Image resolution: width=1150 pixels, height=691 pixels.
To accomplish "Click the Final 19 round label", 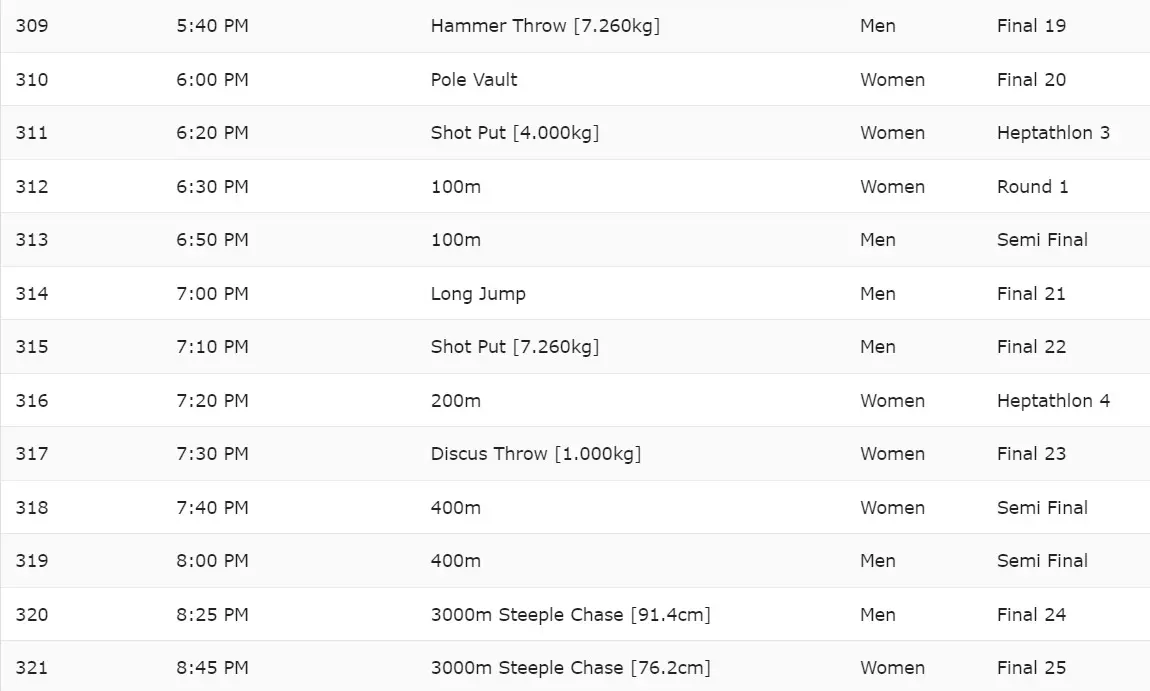I will pos(1031,26).
